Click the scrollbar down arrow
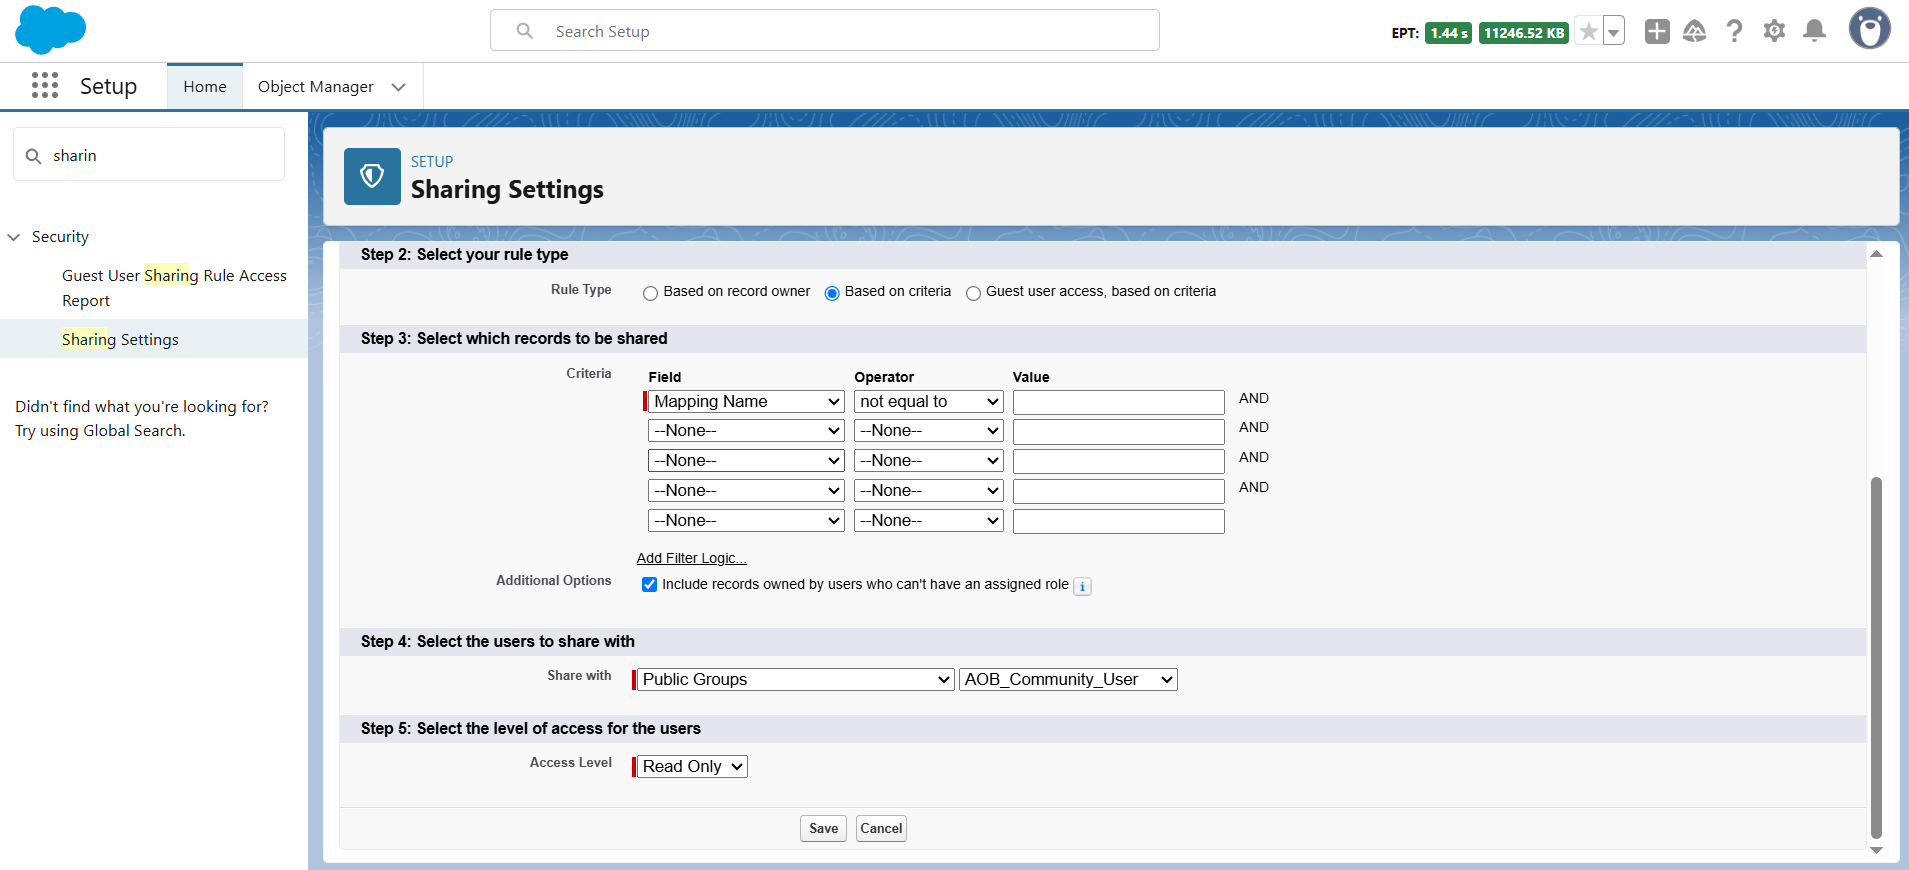This screenshot has height=870, width=1909. (1877, 850)
